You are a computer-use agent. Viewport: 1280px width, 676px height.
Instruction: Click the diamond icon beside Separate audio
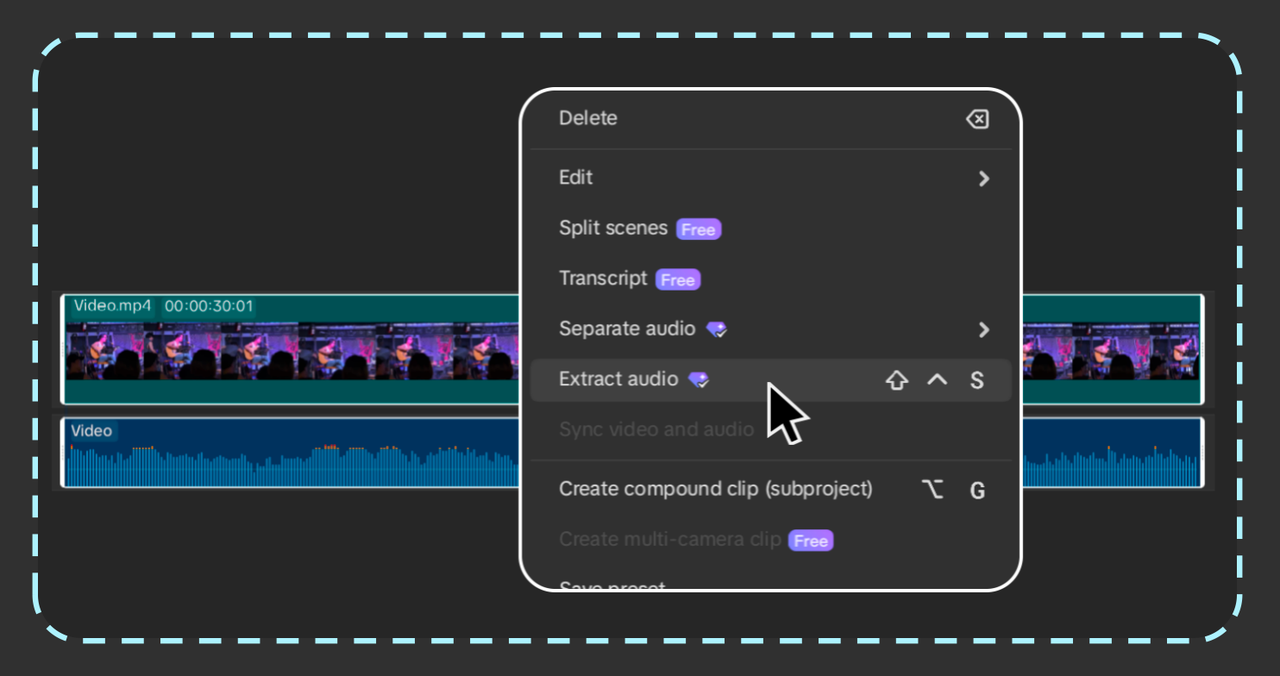pyautogui.click(x=716, y=329)
